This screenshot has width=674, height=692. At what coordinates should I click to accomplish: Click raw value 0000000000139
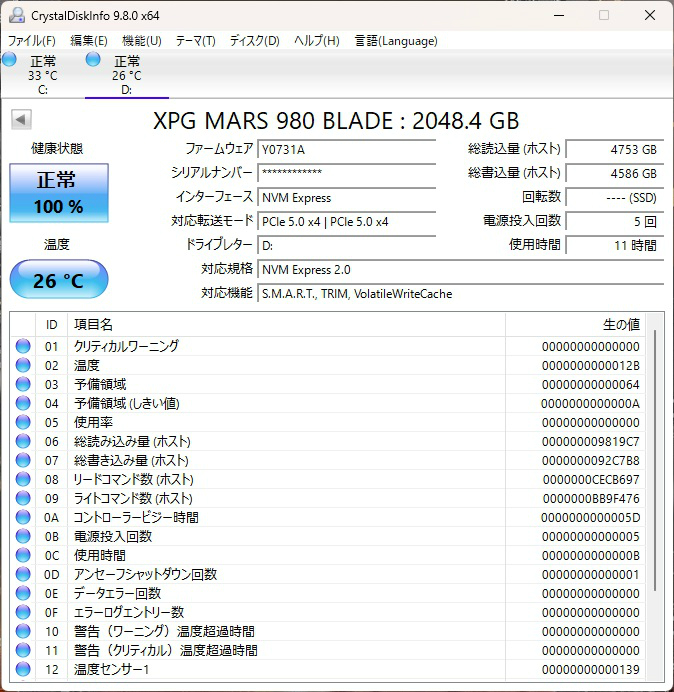click(x=591, y=669)
